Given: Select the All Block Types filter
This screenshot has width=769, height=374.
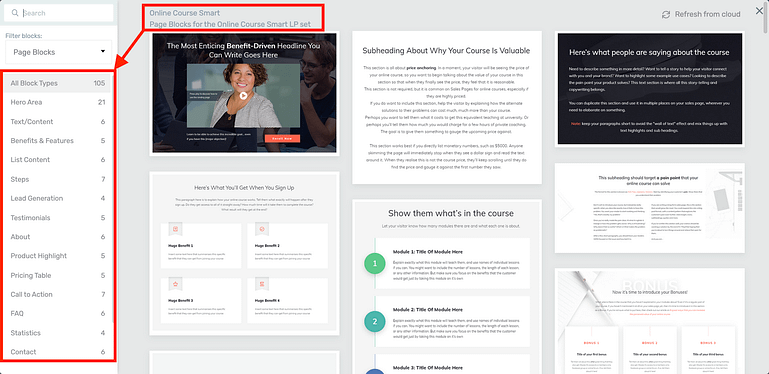Looking at the screenshot, I should pyautogui.click(x=58, y=83).
